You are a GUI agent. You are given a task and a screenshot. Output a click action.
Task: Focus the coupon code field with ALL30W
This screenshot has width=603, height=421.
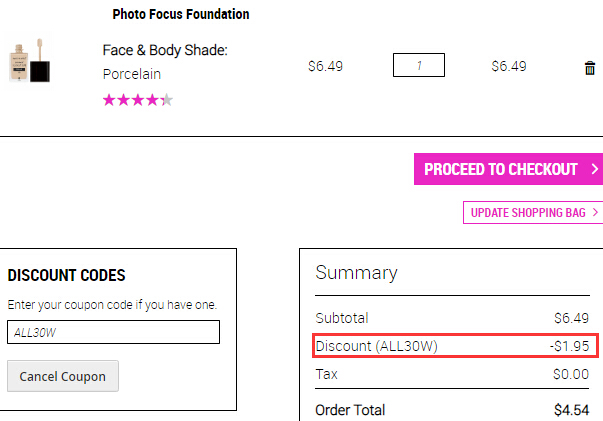point(113,332)
